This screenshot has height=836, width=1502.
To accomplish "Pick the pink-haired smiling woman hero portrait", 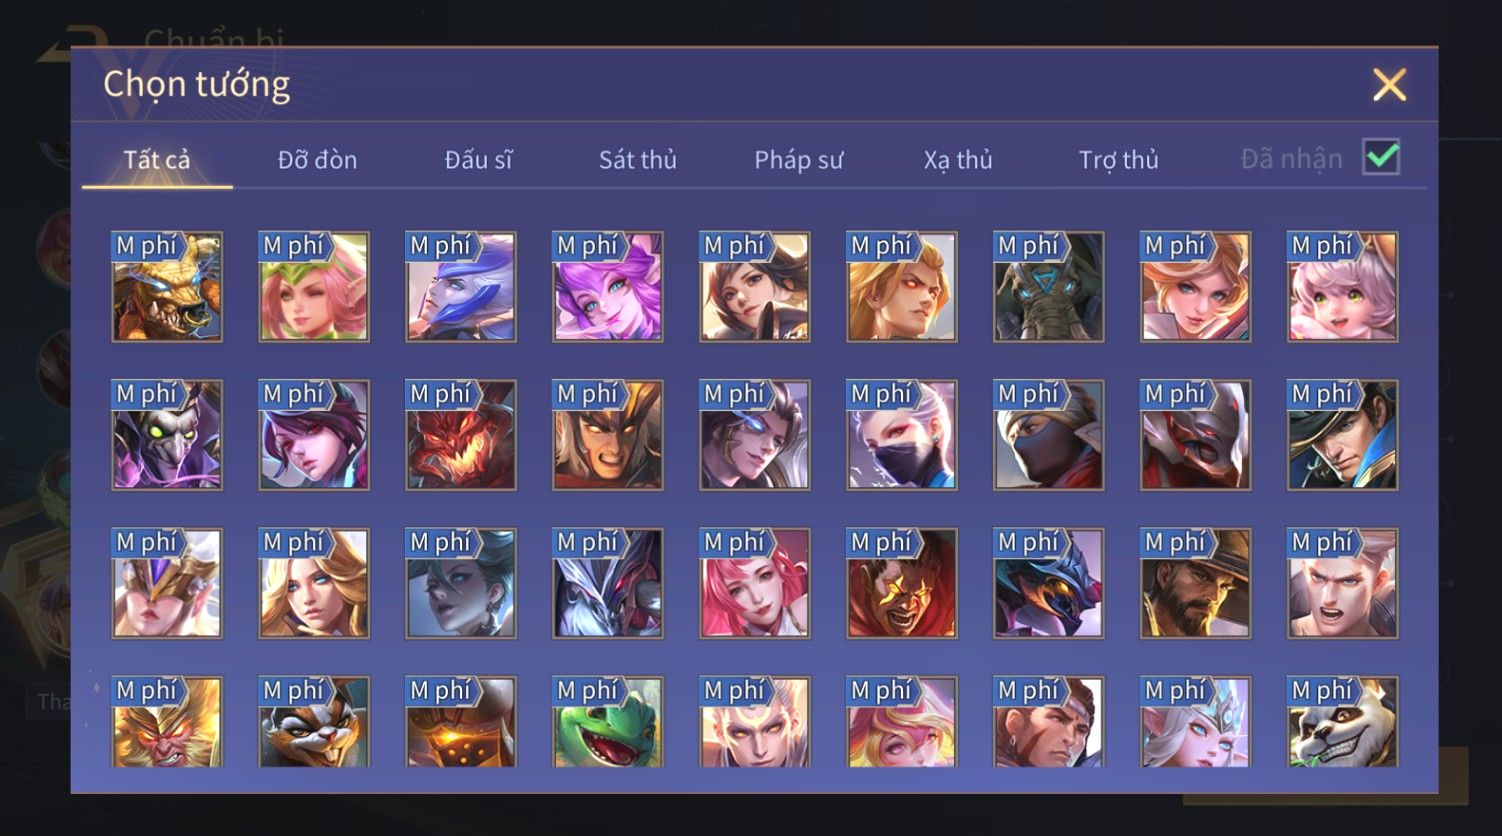I will tap(755, 583).
